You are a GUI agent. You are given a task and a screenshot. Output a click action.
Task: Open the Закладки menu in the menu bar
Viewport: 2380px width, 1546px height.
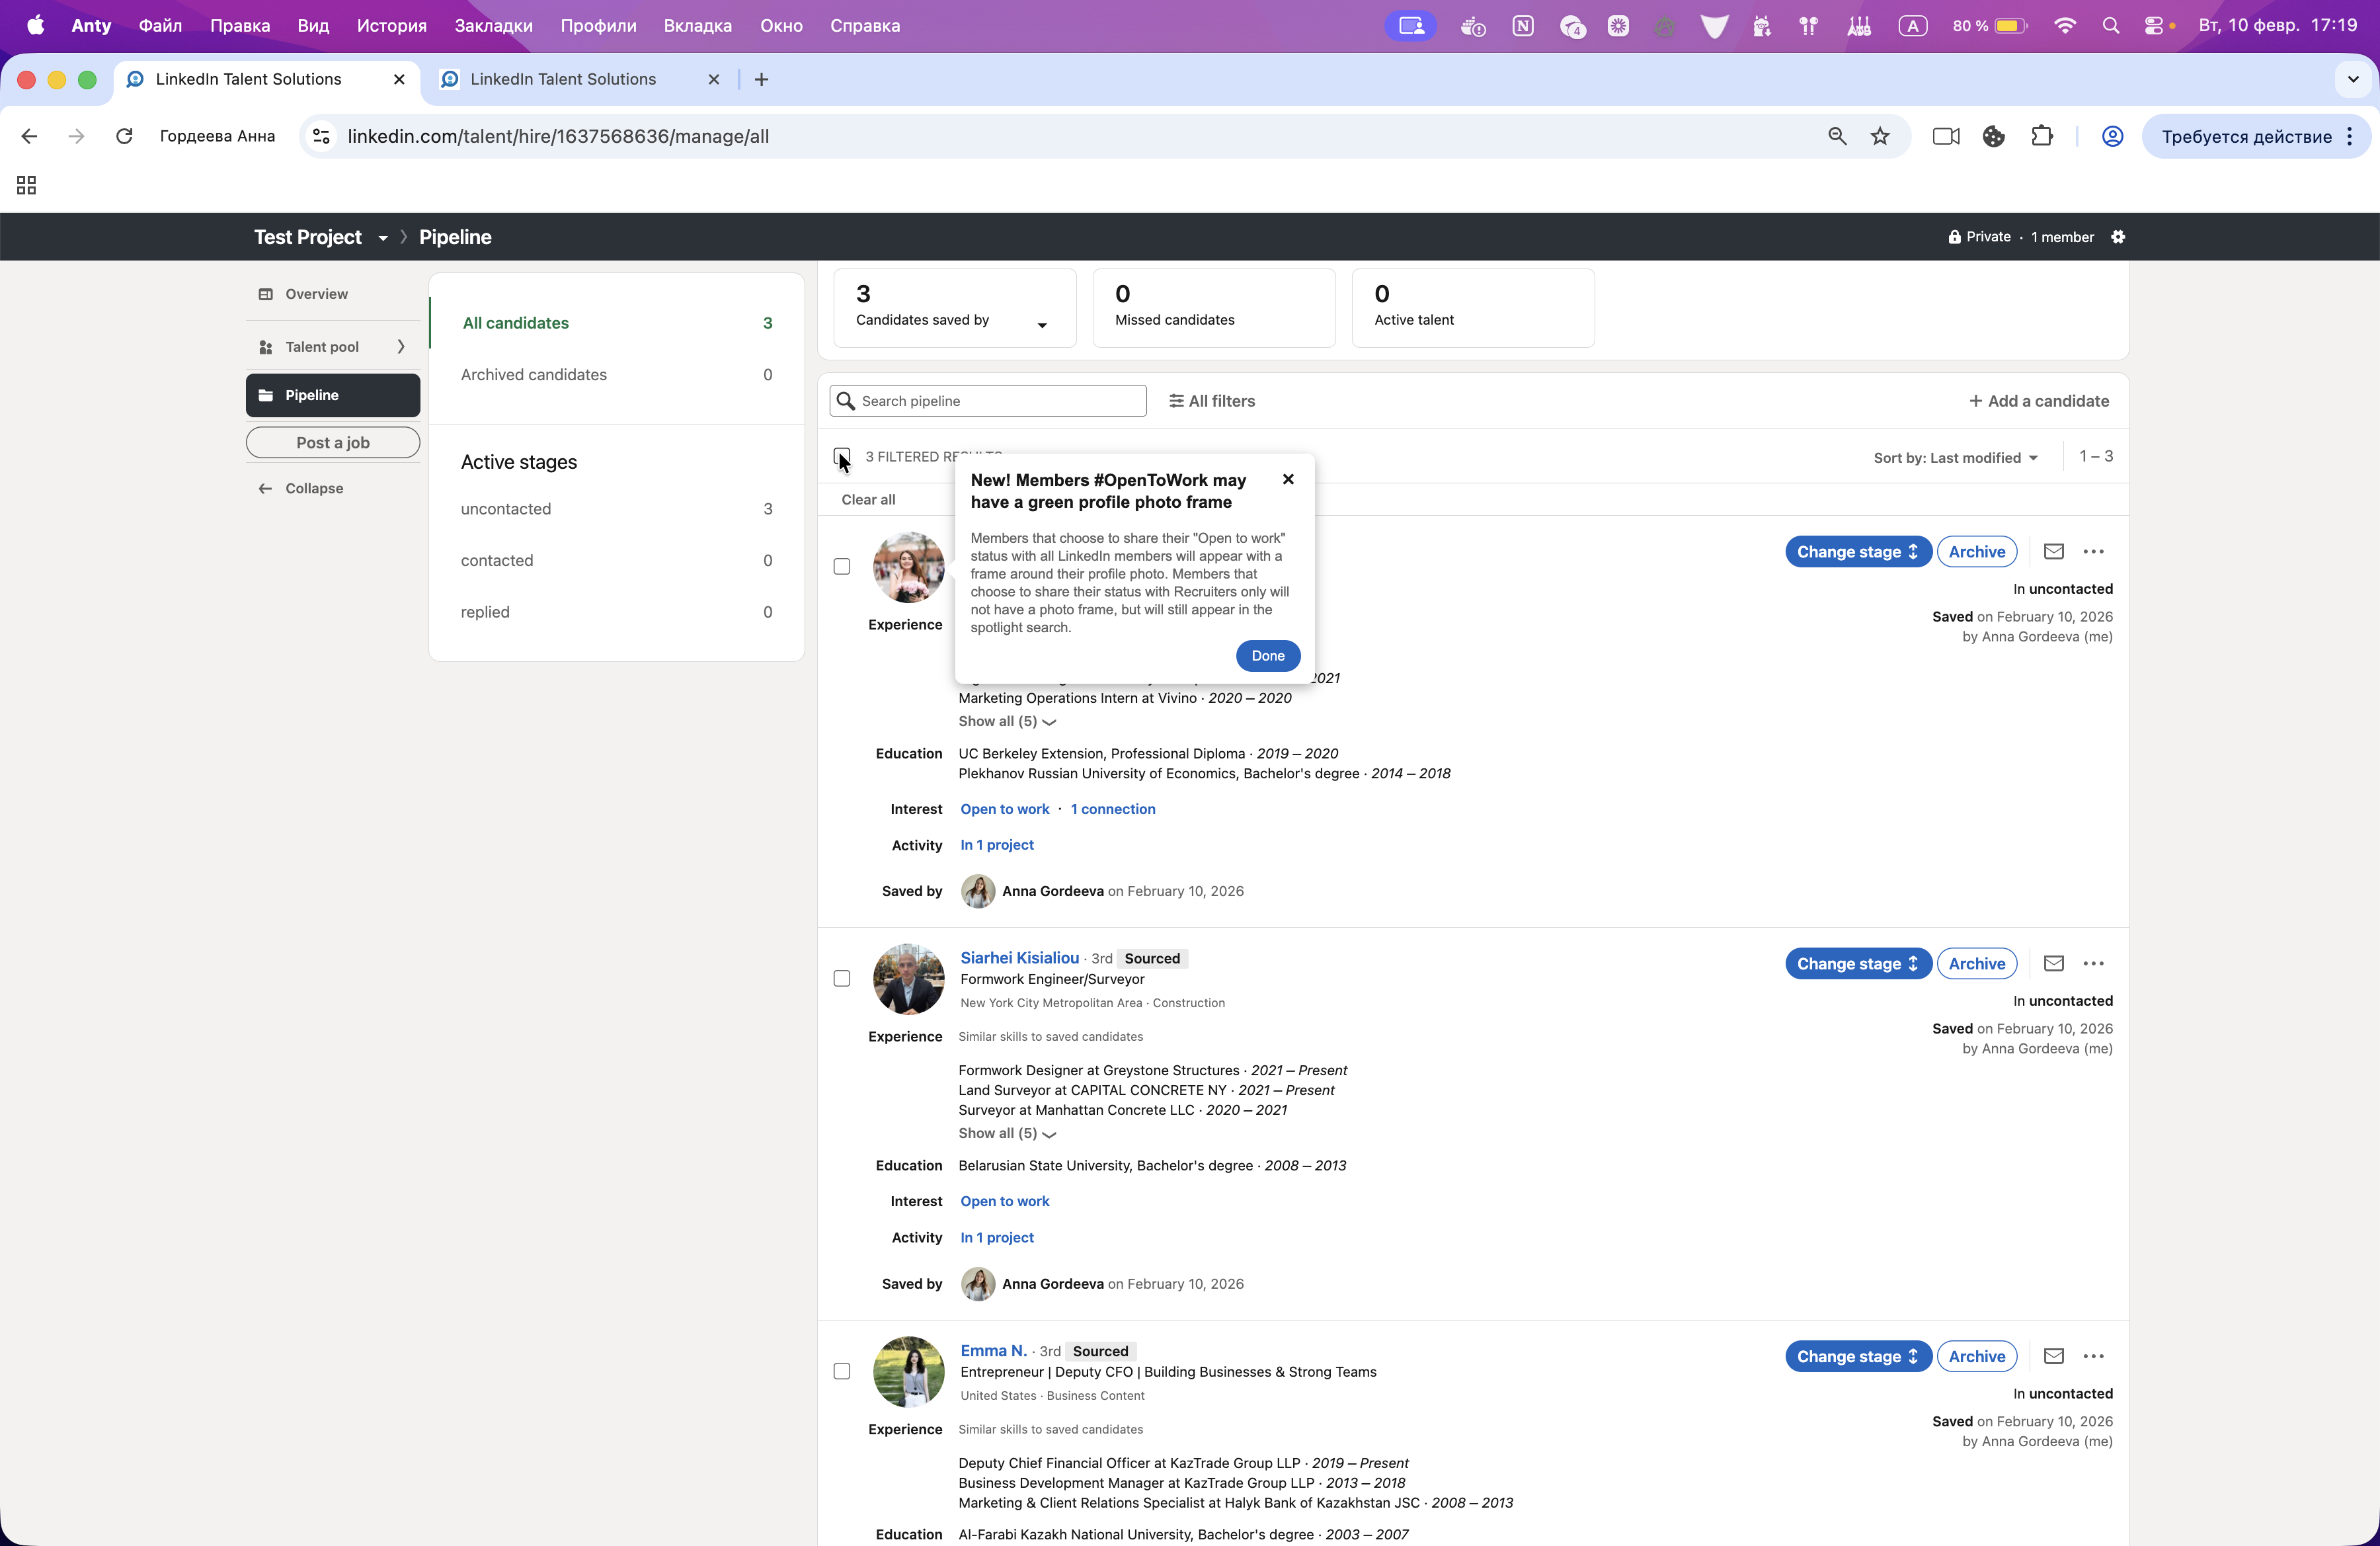point(493,26)
